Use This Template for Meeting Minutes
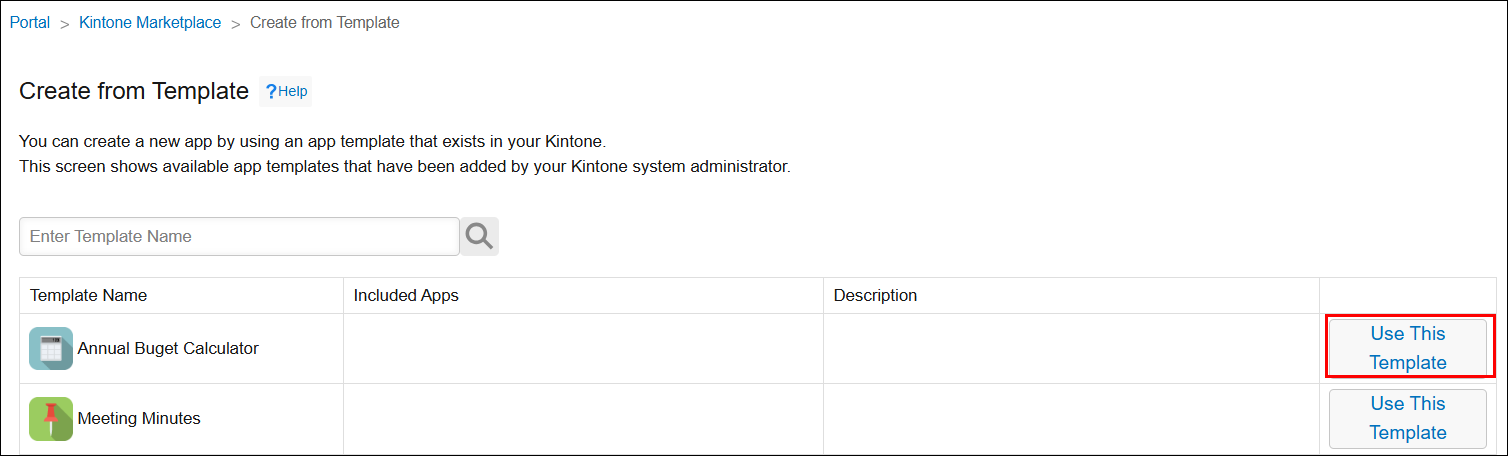The image size is (1508, 456). [x=1408, y=418]
